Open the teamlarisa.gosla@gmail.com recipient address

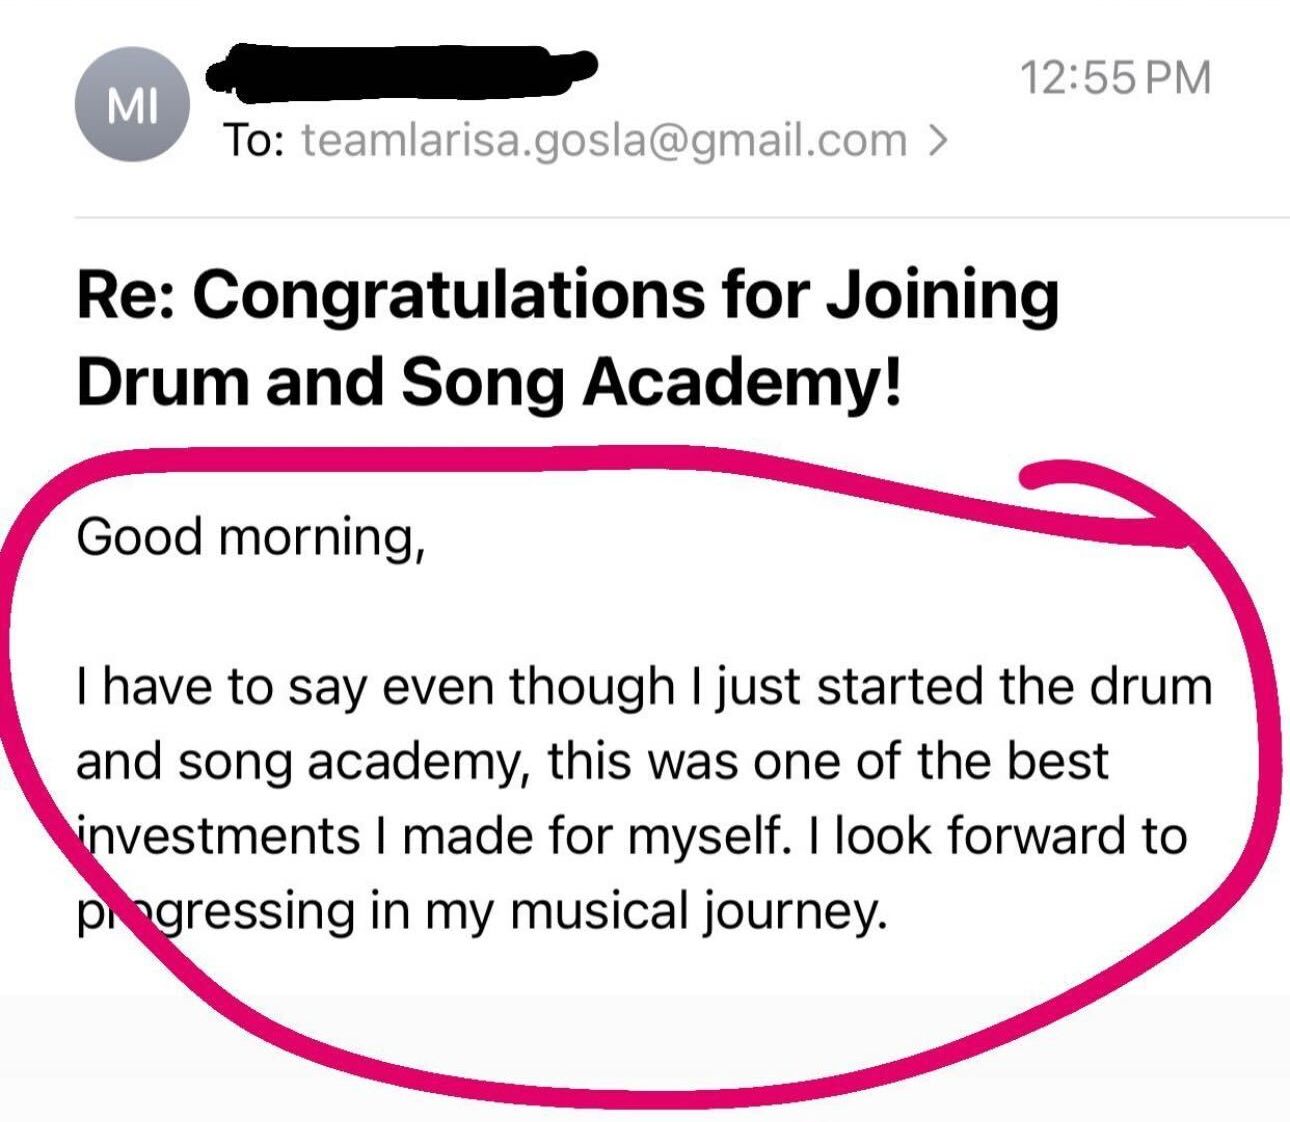[604, 140]
